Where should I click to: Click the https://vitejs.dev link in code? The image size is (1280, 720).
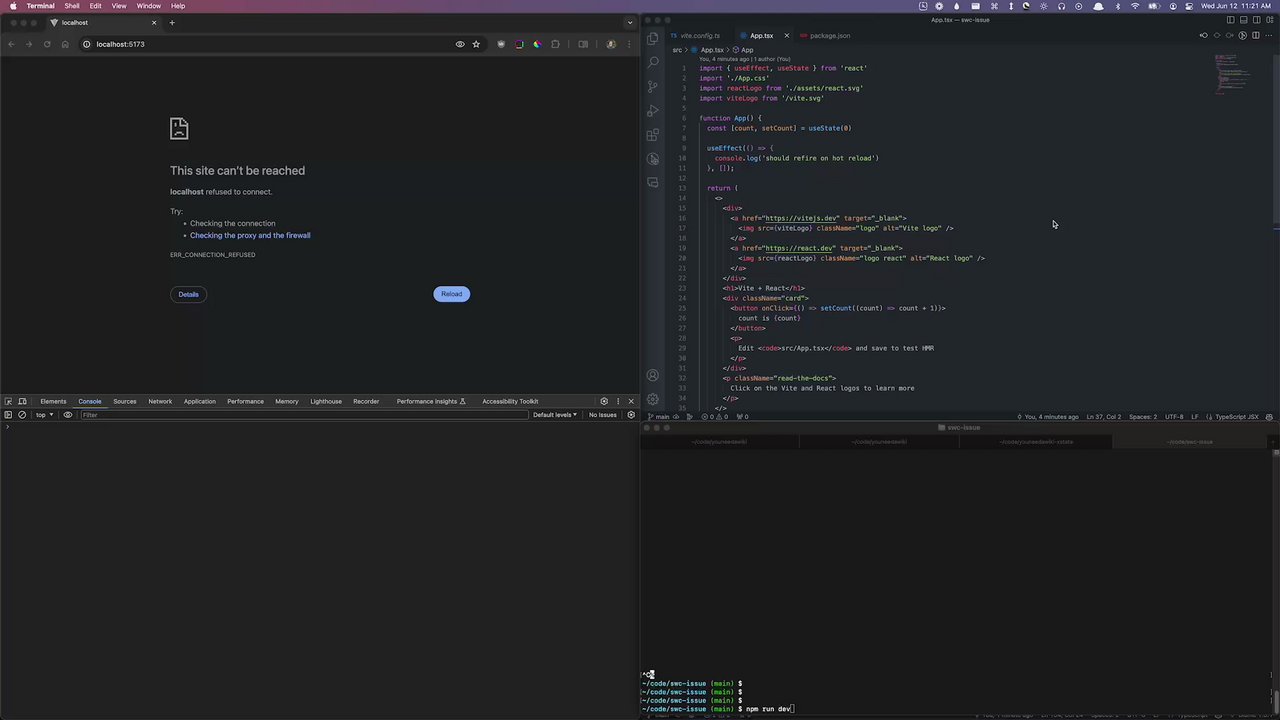pos(802,218)
